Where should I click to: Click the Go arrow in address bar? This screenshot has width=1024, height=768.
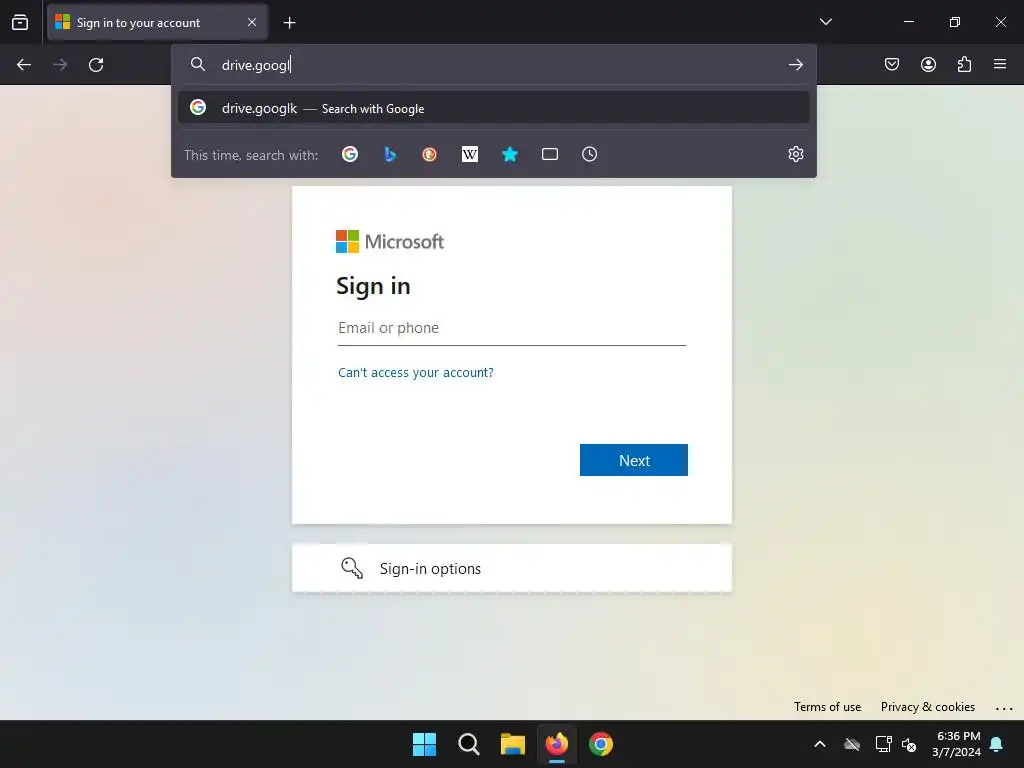pyautogui.click(x=795, y=65)
